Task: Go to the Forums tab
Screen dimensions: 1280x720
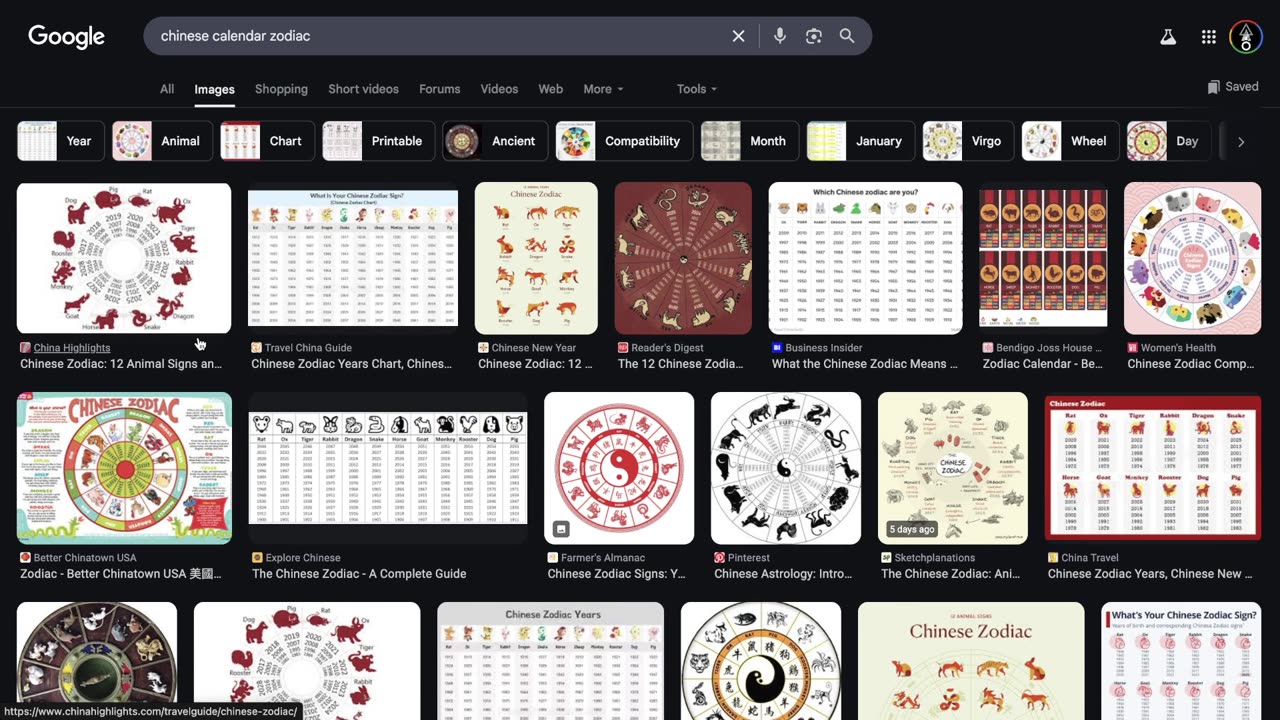Action: pos(439,89)
